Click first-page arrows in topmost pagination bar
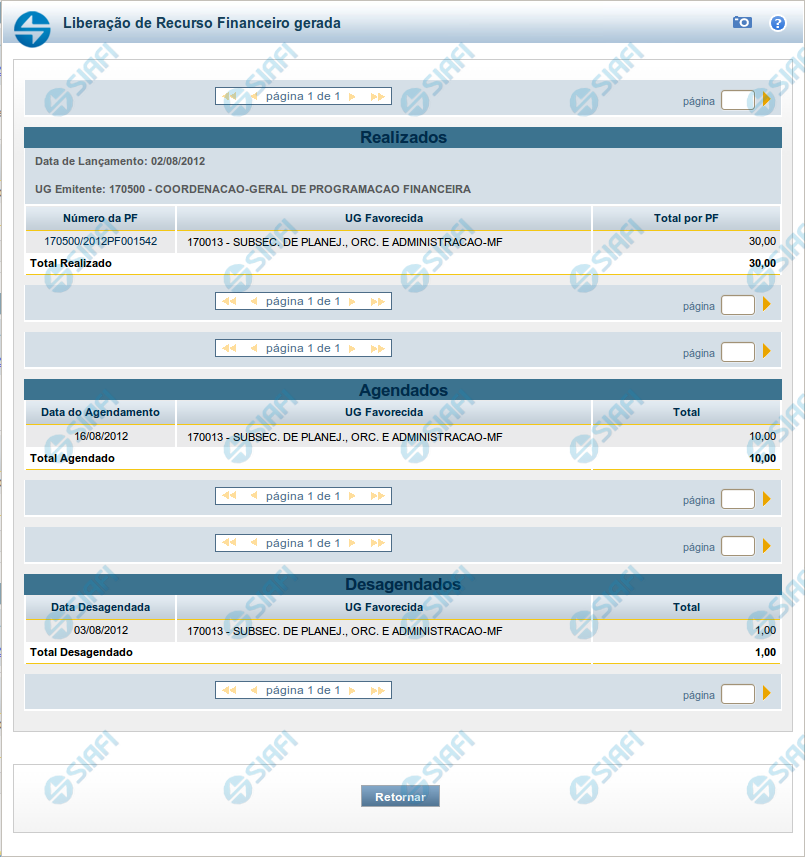Image resolution: width=805 pixels, height=857 pixels. tap(229, 97)
